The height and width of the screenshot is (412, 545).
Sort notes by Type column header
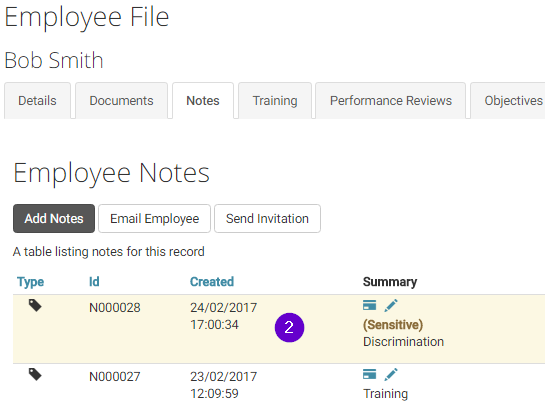click(x=31, y=282)
